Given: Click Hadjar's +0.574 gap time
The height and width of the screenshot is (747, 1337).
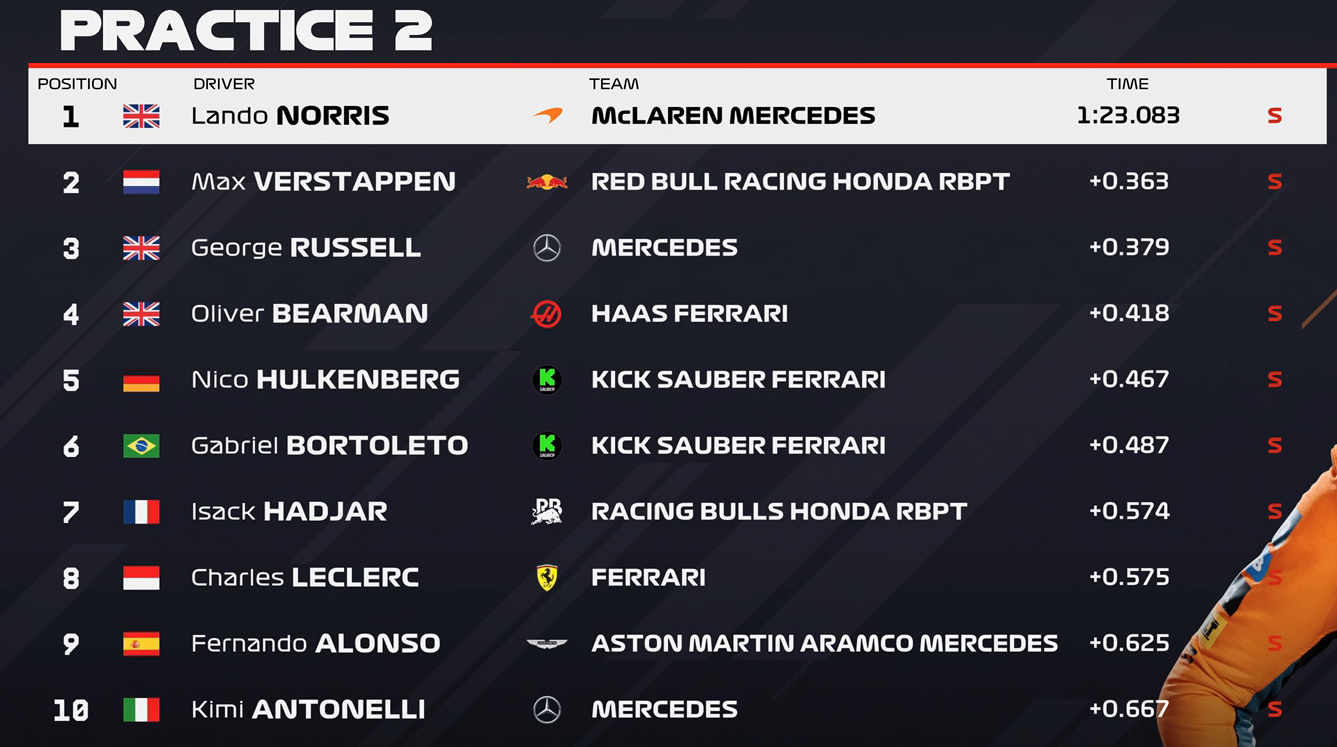Looking at the screenshot, I should coord(1129,512).
